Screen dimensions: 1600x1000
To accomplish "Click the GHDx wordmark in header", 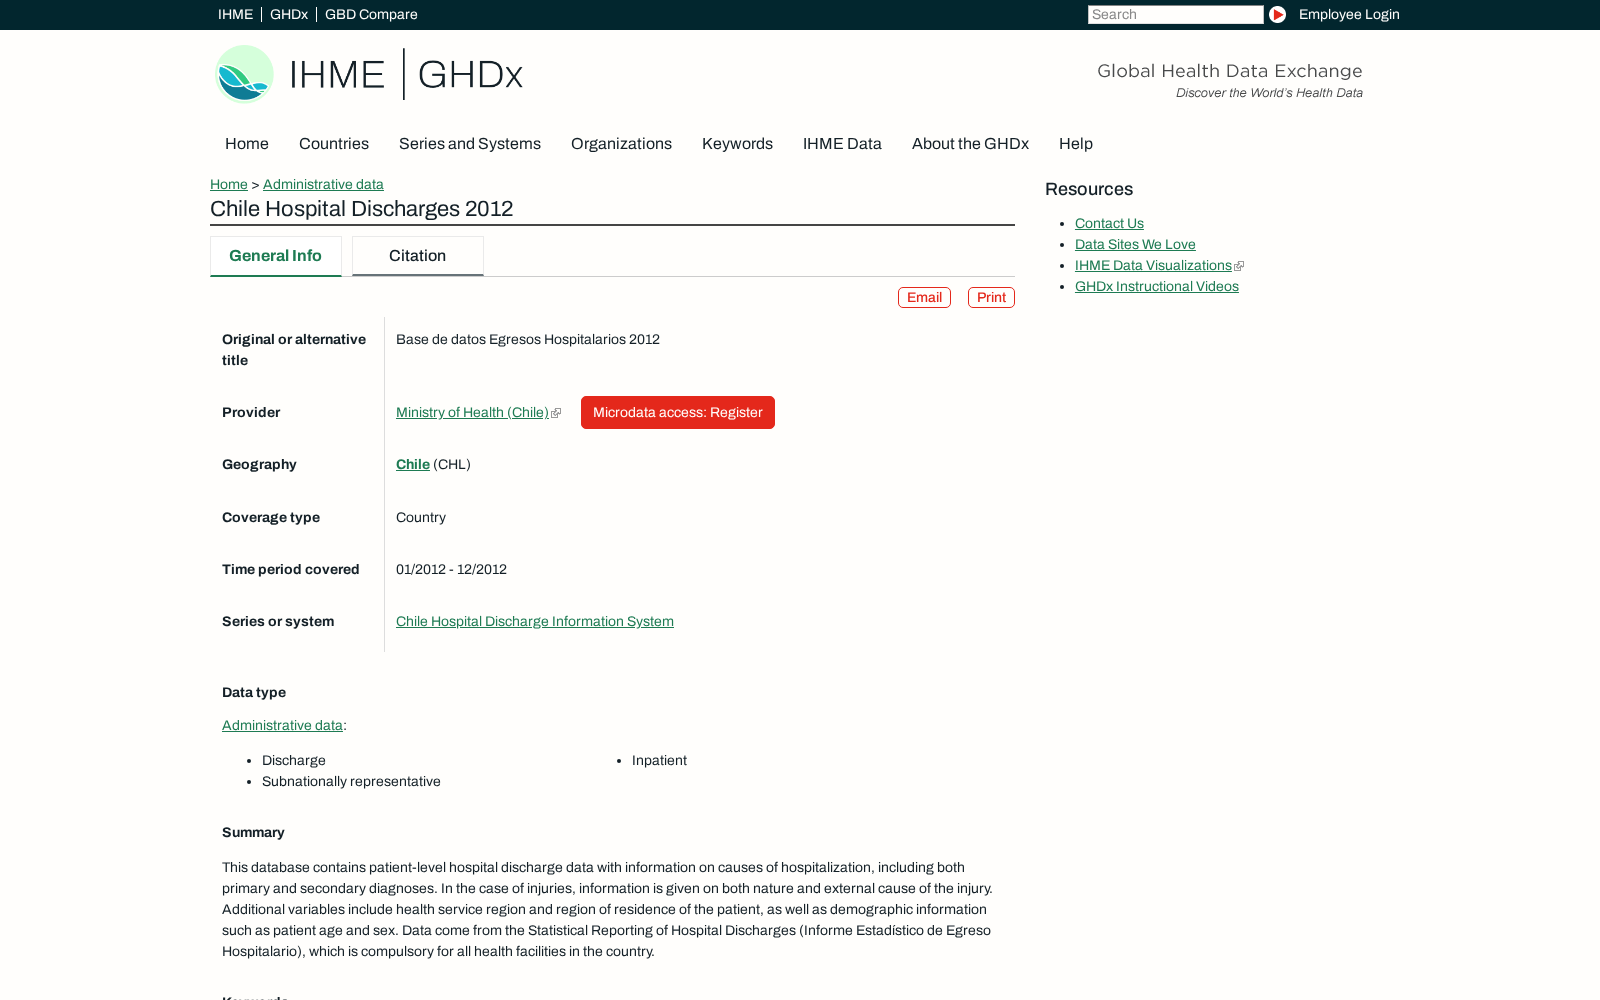I will 470,75.
